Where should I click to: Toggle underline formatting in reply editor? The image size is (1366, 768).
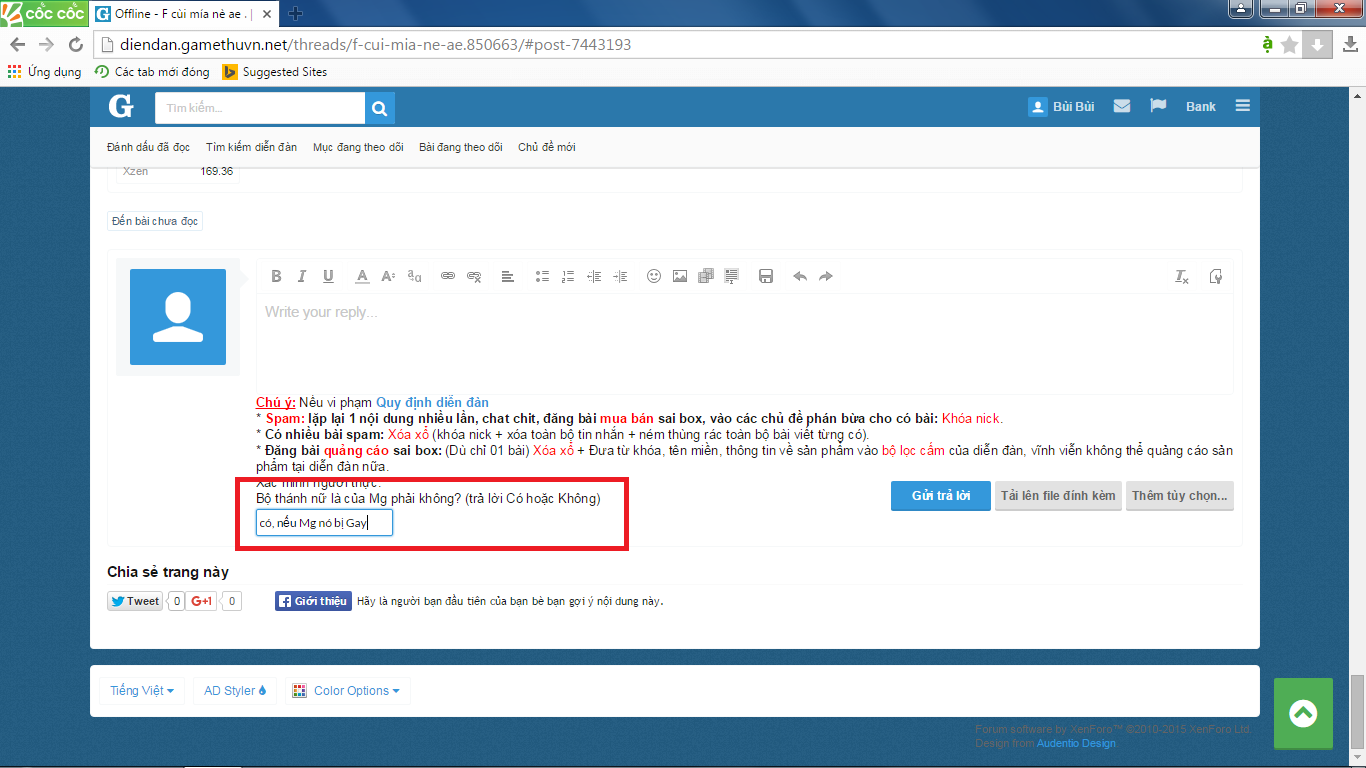(x=328, y=277)
